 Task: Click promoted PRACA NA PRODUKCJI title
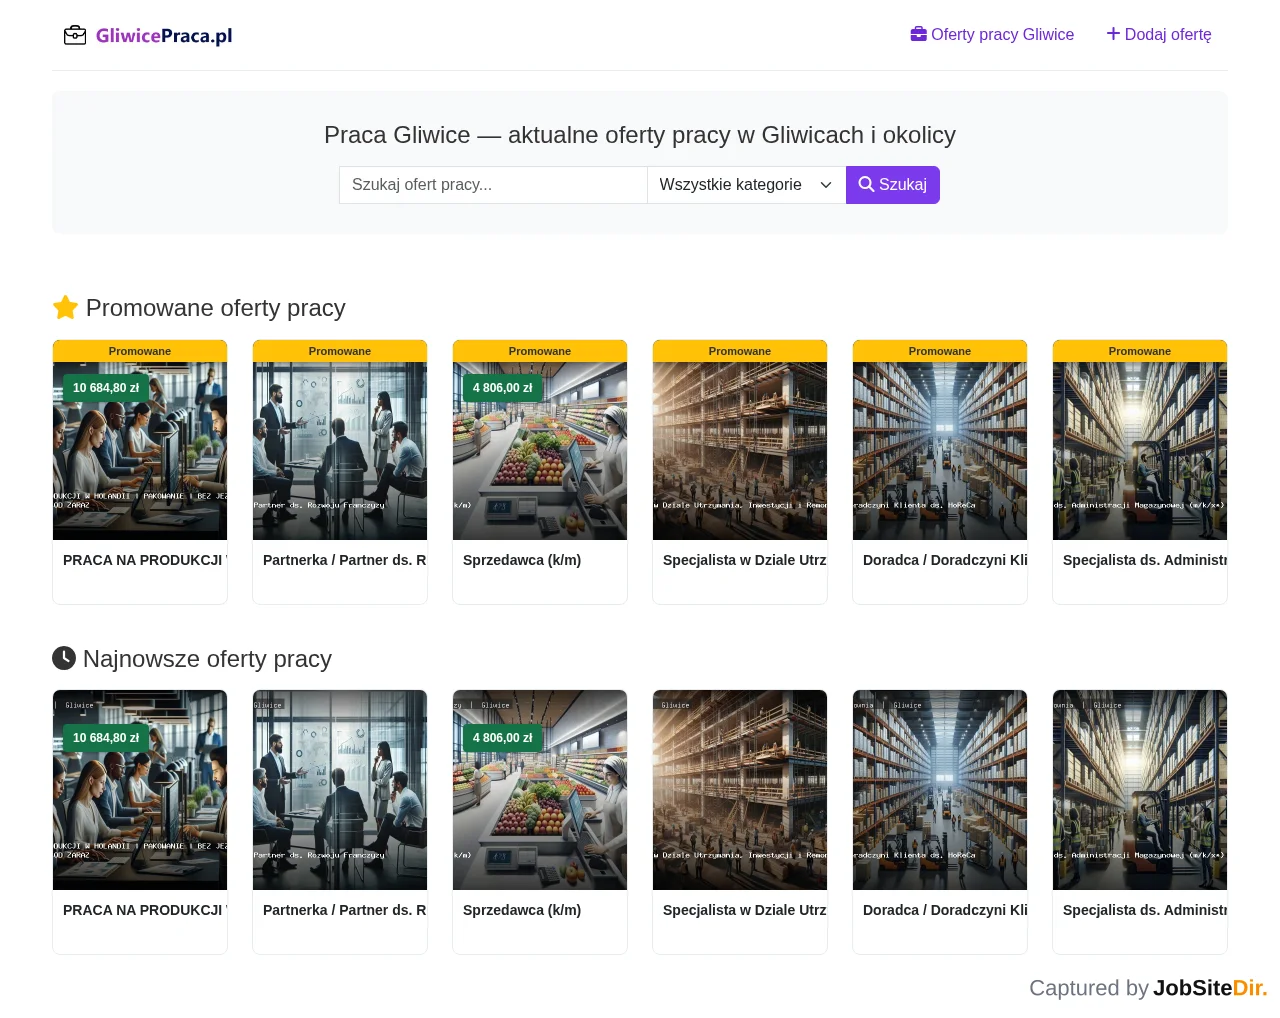click(x=145, y=560)
